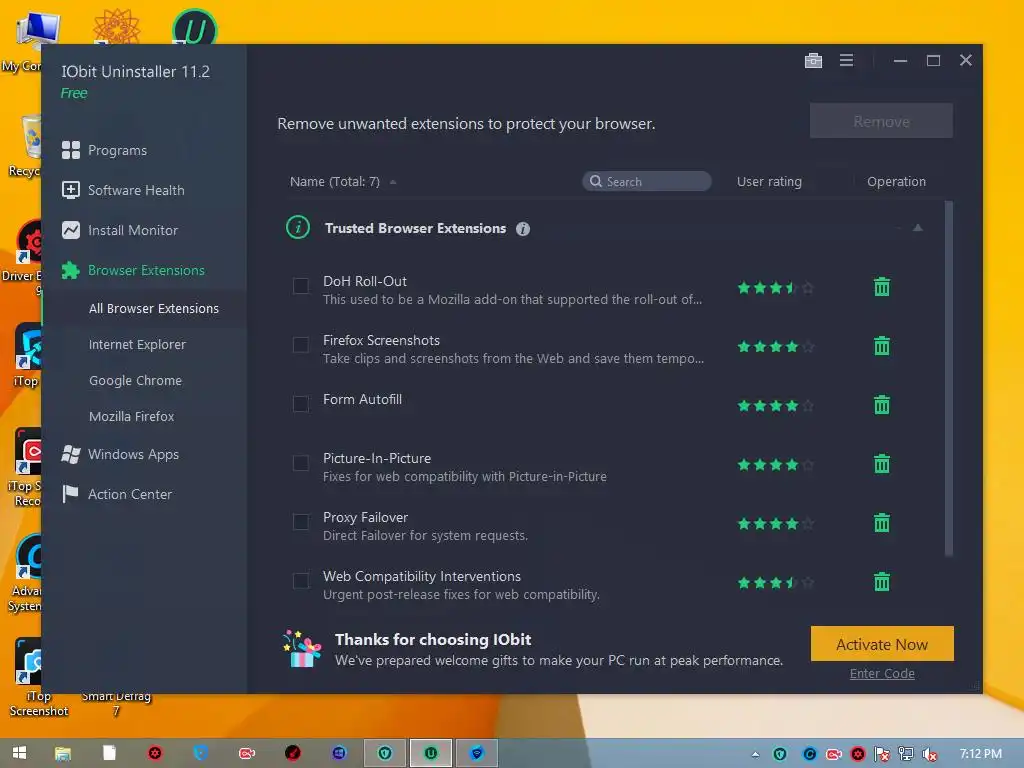Check the Form Autofill checkbox
This screenshot has height=768, width=1024.
coord(300,404)
